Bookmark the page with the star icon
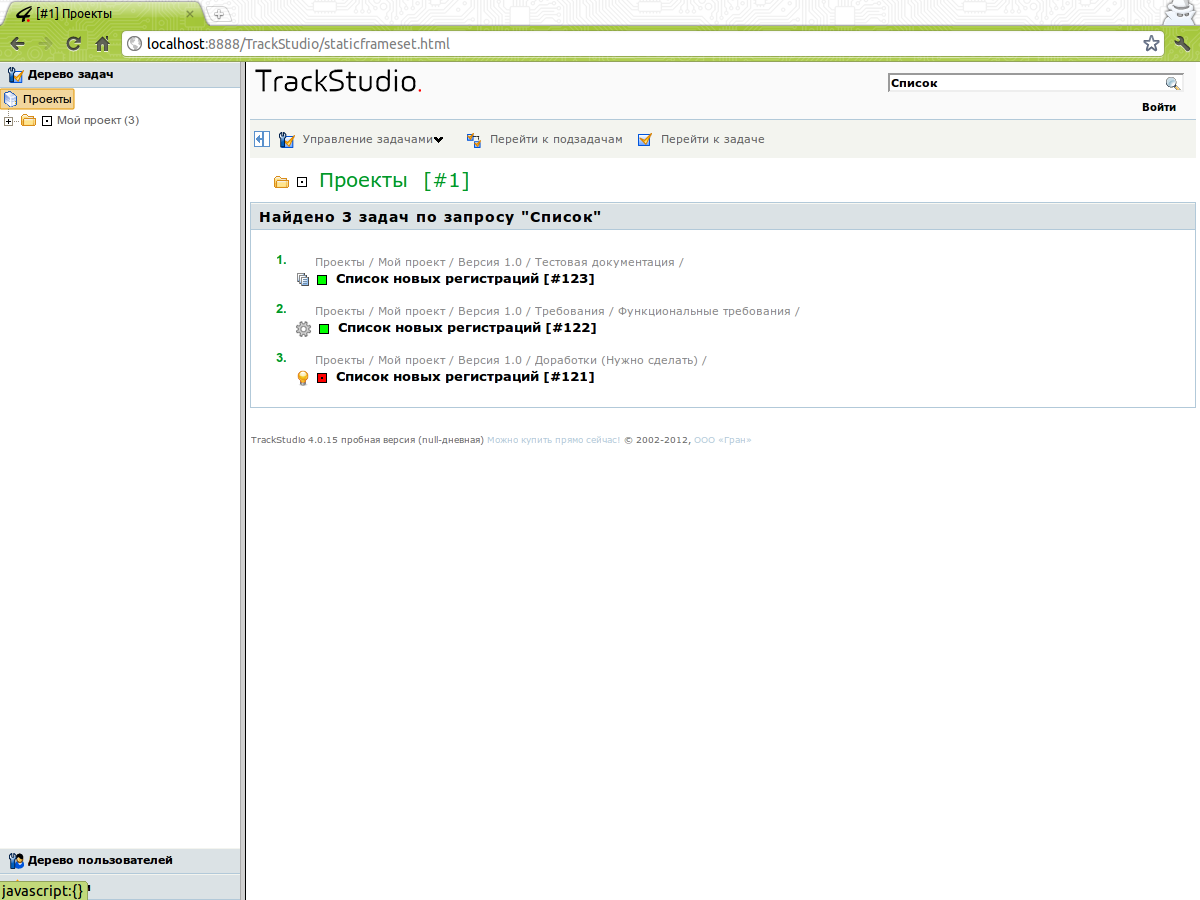The height and width of the screenshot is (900, 1200). (1152, 44)
